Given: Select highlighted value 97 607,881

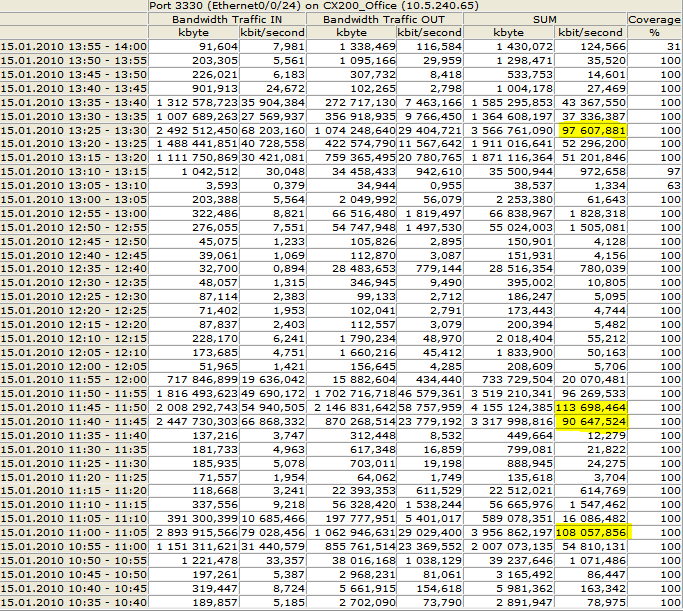Looking at the screenshot, I should tap(594, 130).
